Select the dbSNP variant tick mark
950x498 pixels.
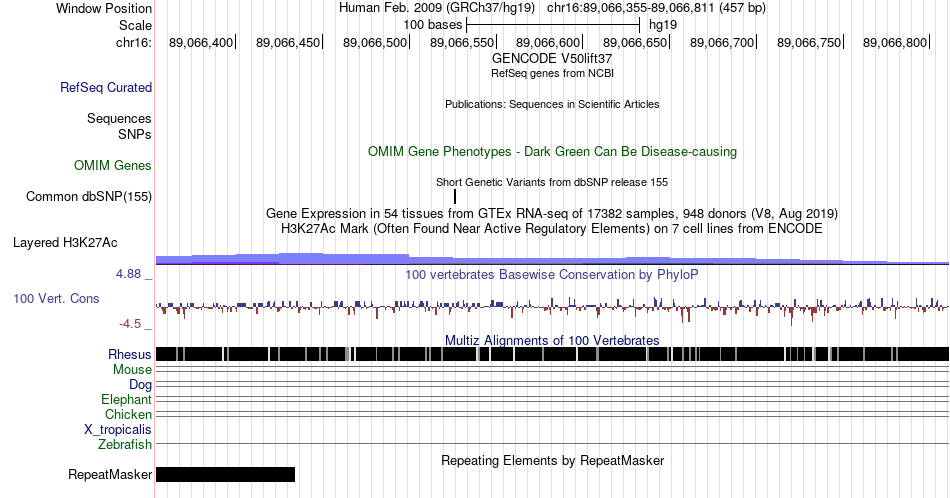coord(455,196)
